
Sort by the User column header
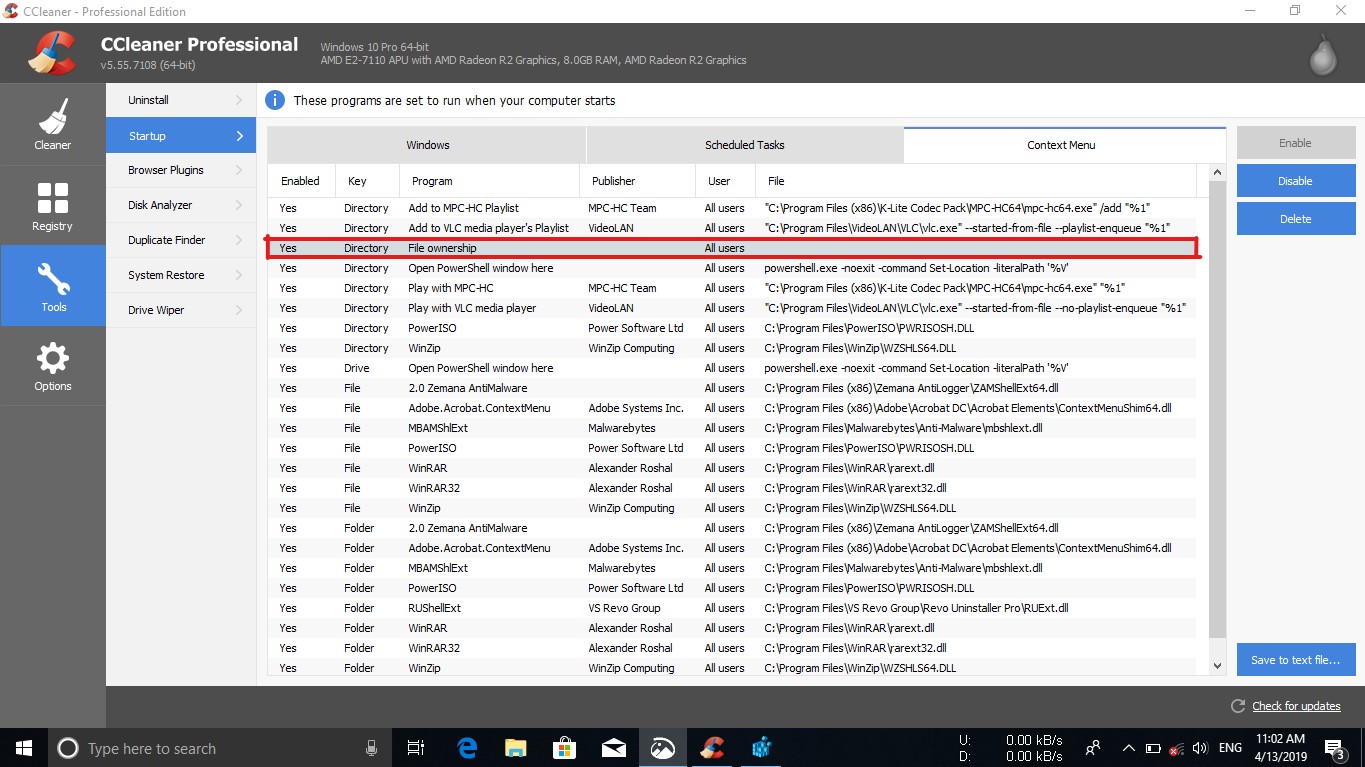tap(727, 181)
